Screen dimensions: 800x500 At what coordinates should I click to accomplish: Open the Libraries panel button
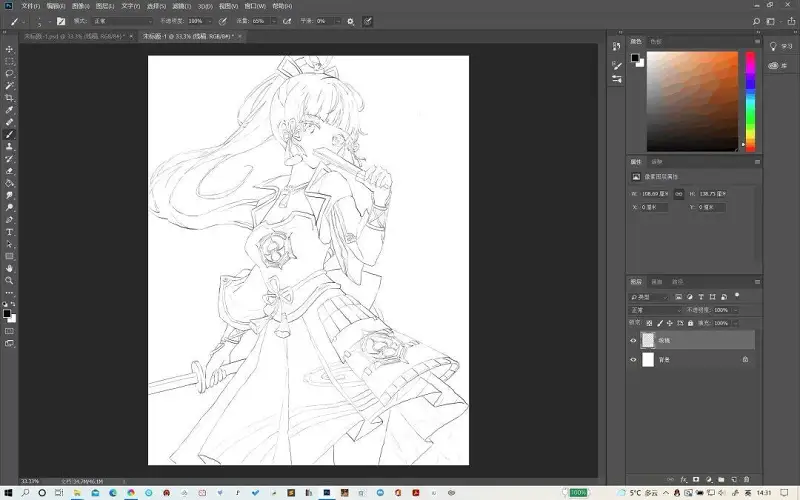(778, 66)
